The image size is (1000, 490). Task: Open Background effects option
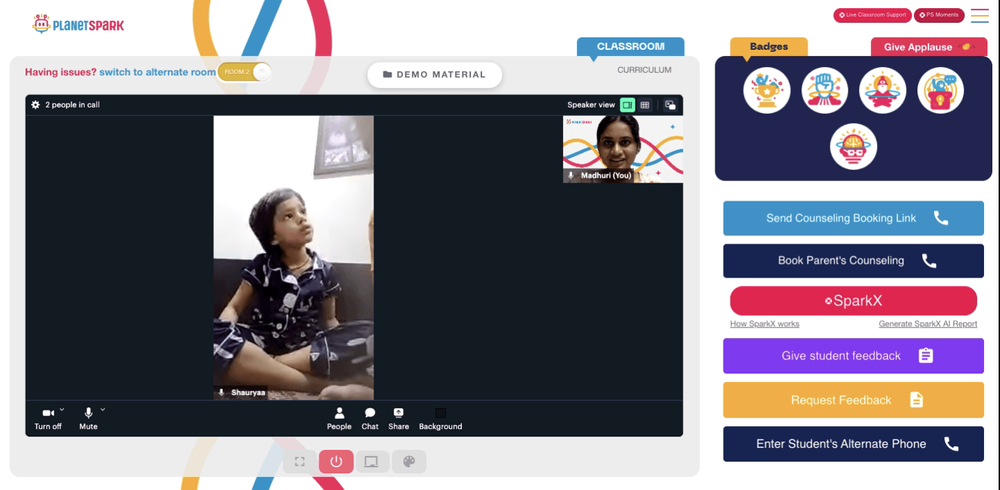[440, 419]
